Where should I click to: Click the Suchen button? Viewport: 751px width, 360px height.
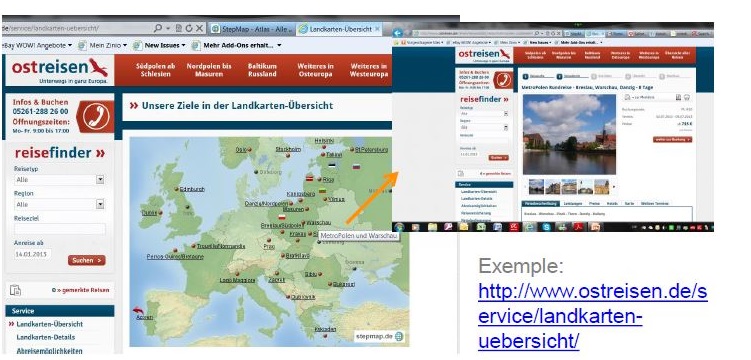87,260
